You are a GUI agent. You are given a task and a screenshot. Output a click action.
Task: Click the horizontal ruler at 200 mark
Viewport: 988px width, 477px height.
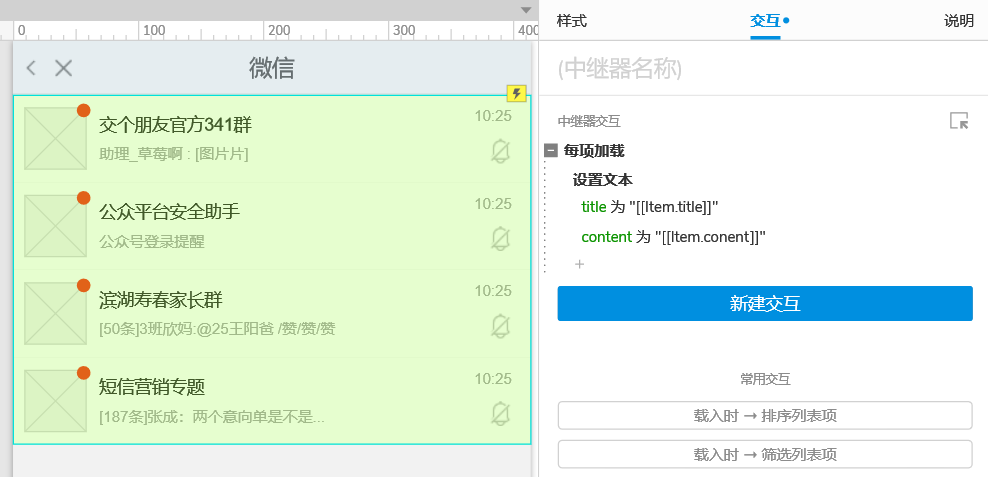(x=278, y=30)
